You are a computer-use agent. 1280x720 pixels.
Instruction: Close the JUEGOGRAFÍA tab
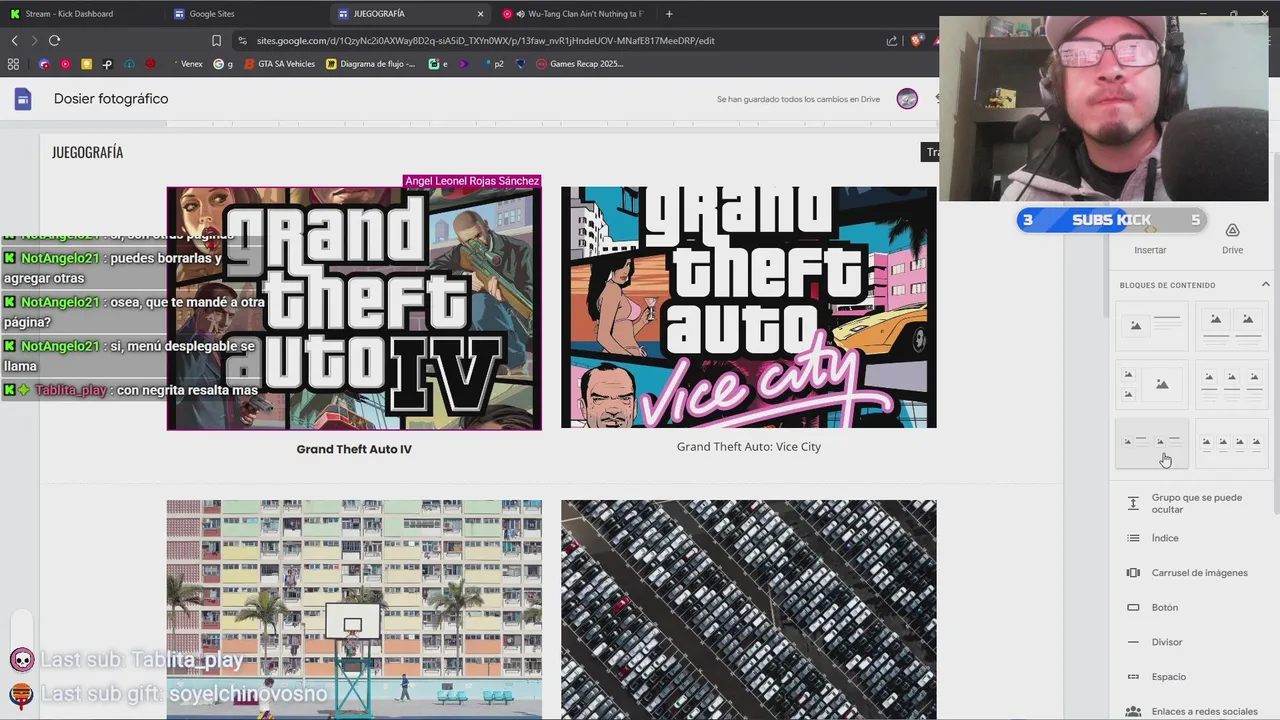480,14
